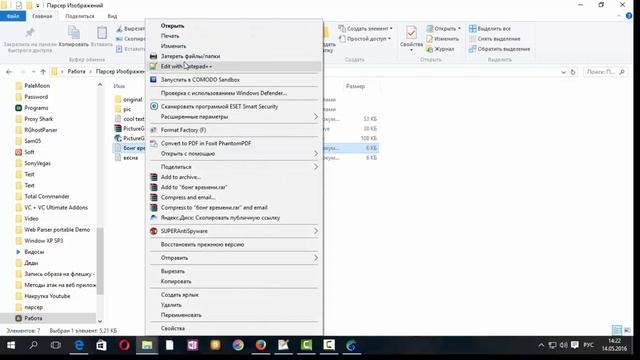Click the ribbon Вставить icon
Image resolution: width=640 pixels, height=360 pixels.
click(102, 33)
